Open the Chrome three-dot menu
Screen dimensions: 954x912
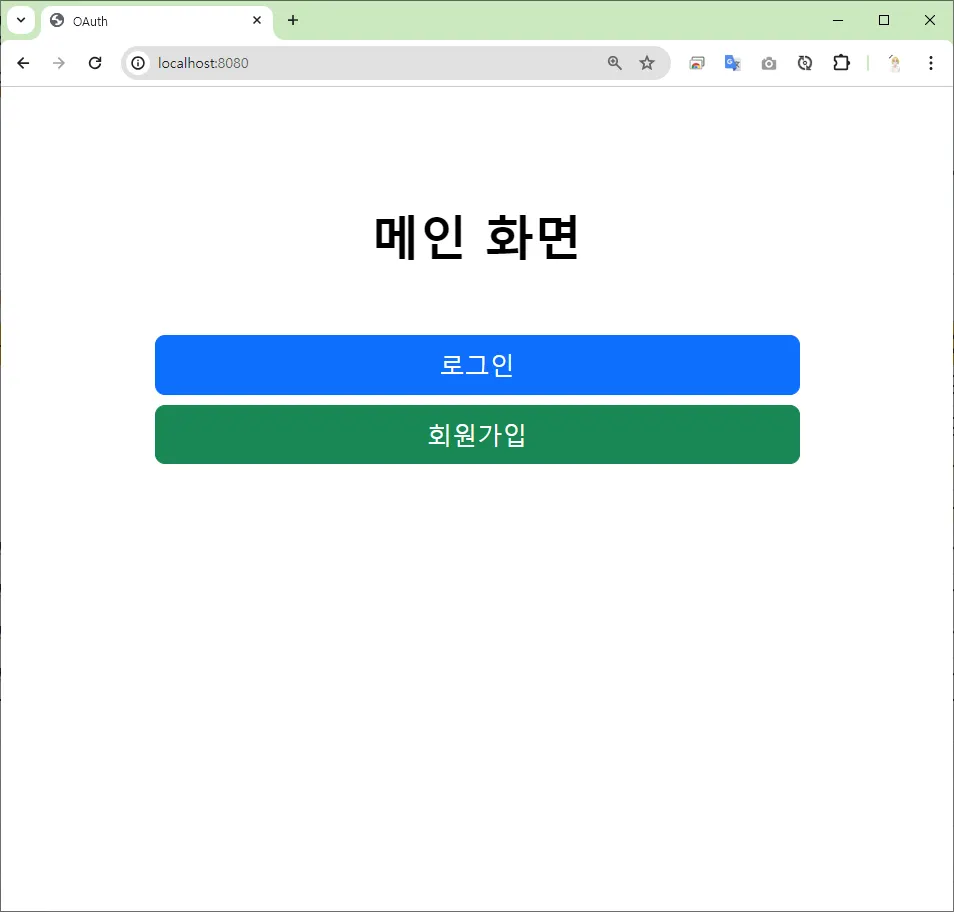coord(930,63)
